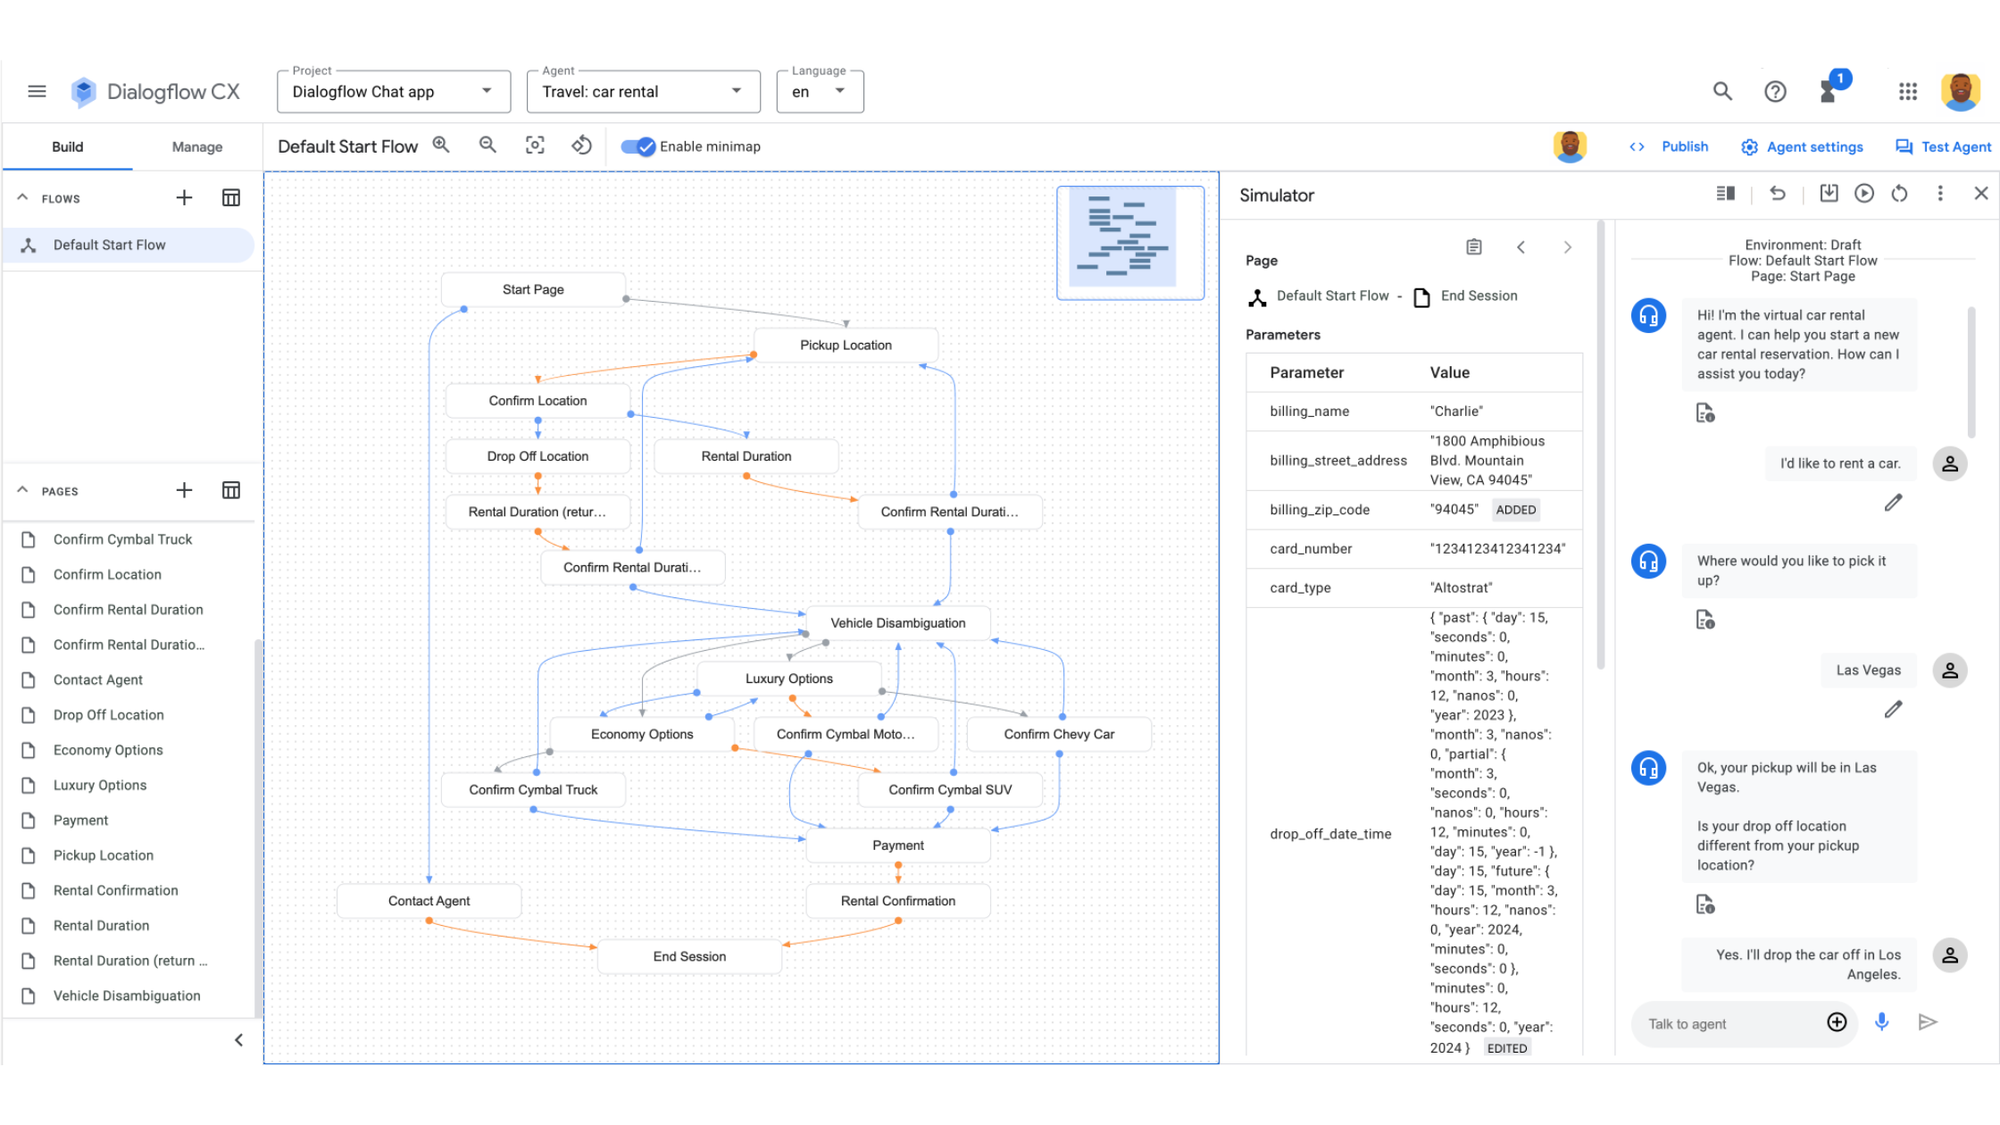Undo last simulator turn

(x=1777, y=194)
